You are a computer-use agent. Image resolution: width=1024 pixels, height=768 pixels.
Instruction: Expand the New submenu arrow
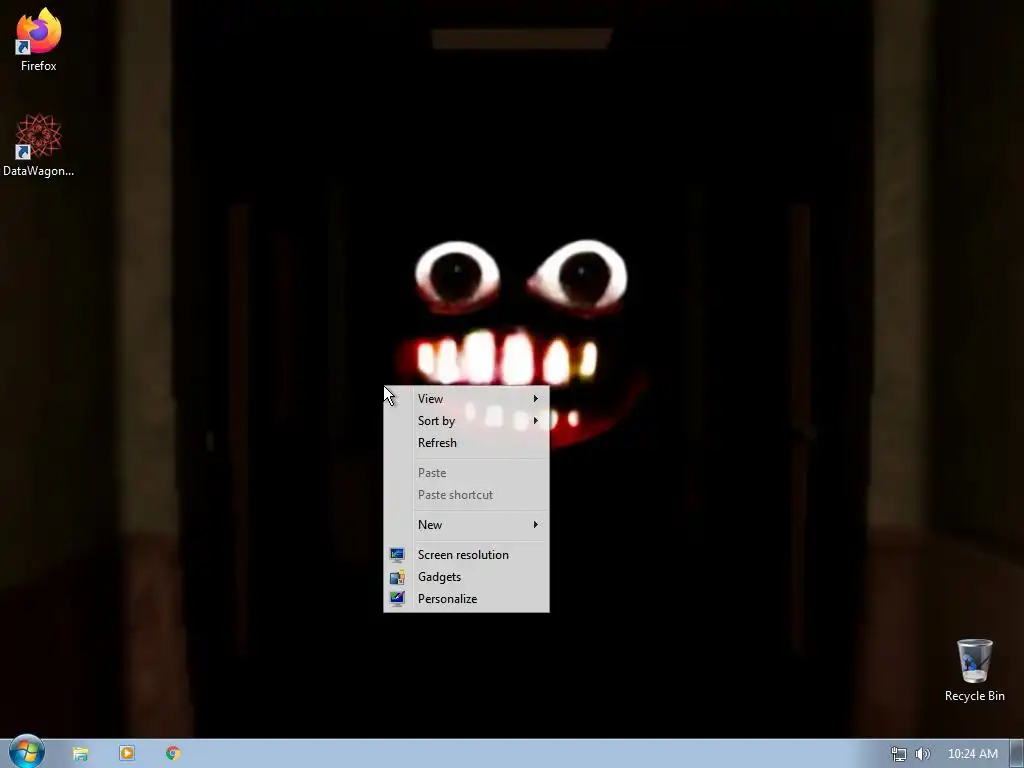536,524
